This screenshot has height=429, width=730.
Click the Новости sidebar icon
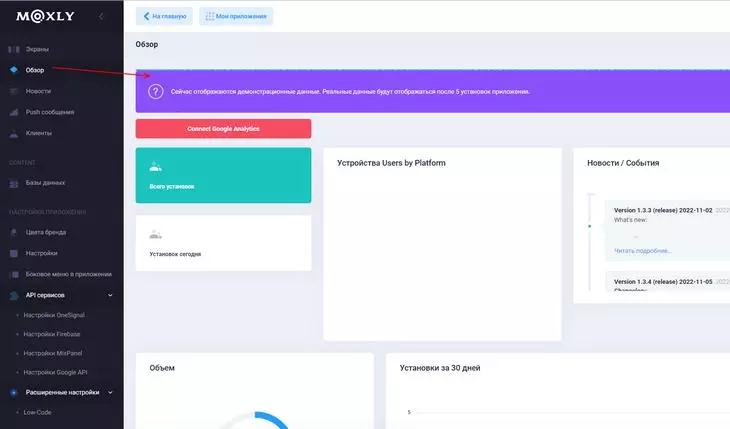pyautogui.click(x=14, y=91)
